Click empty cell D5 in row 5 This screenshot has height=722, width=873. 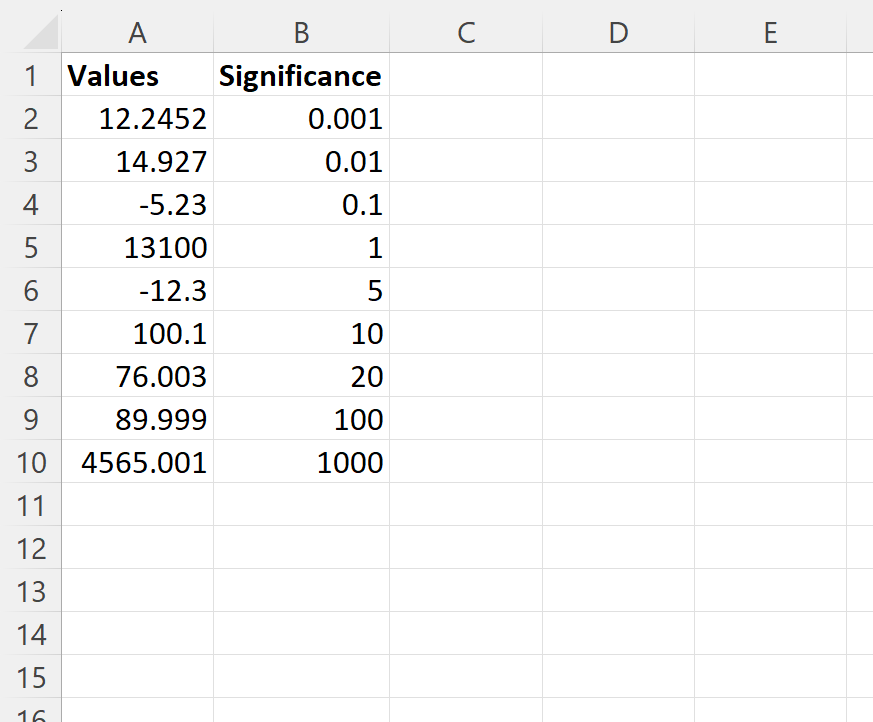click(619, 246)
